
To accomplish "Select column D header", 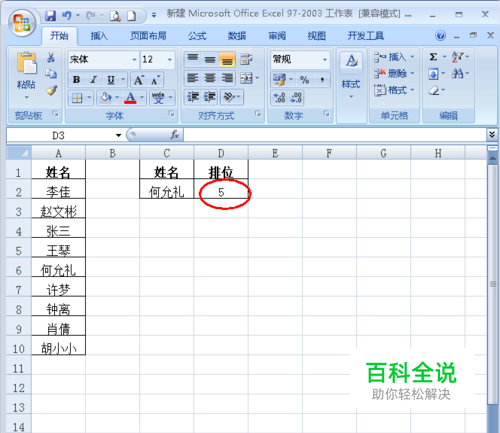I will pyautogui.click(x=221, y=153).
